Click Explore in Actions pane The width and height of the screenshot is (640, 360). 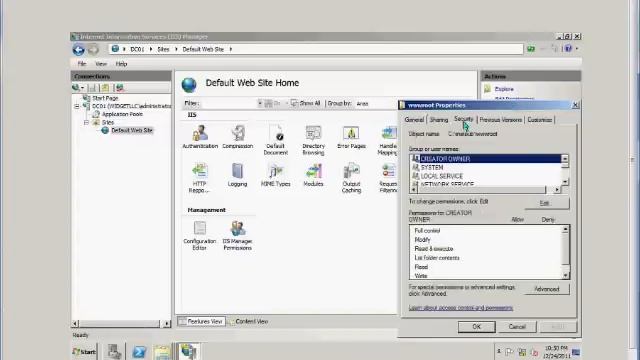504,89
